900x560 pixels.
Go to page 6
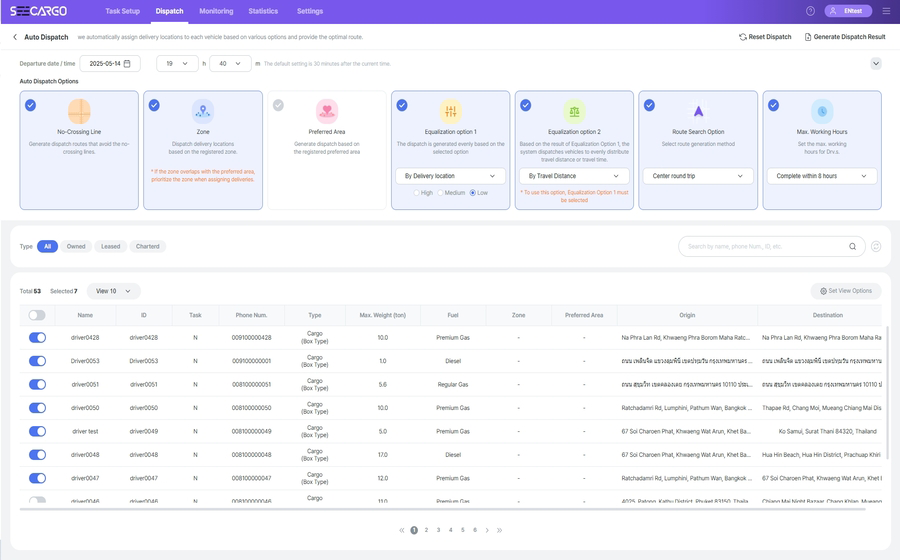(x=475, y=530)
